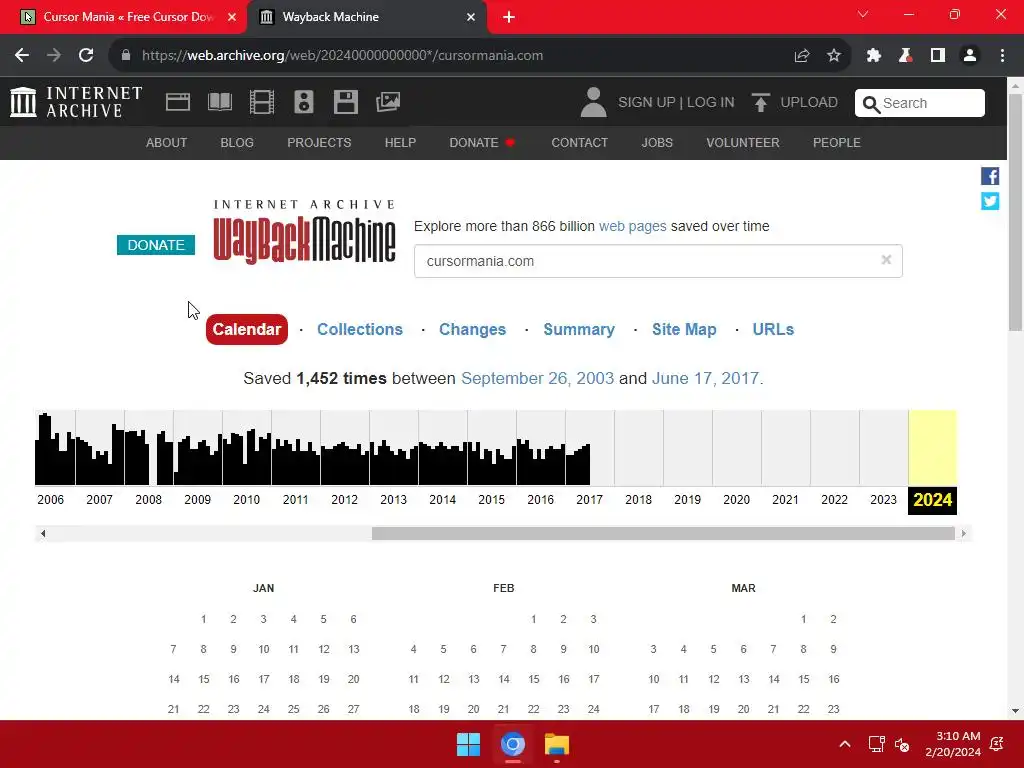Share page on Twitter

tap(990, 201)
